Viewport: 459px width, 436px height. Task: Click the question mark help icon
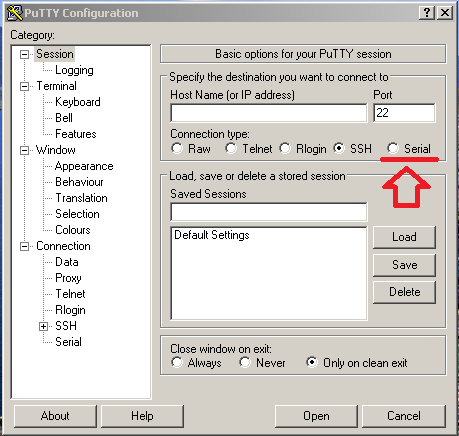pyautogui.click(x=427, y=13)
